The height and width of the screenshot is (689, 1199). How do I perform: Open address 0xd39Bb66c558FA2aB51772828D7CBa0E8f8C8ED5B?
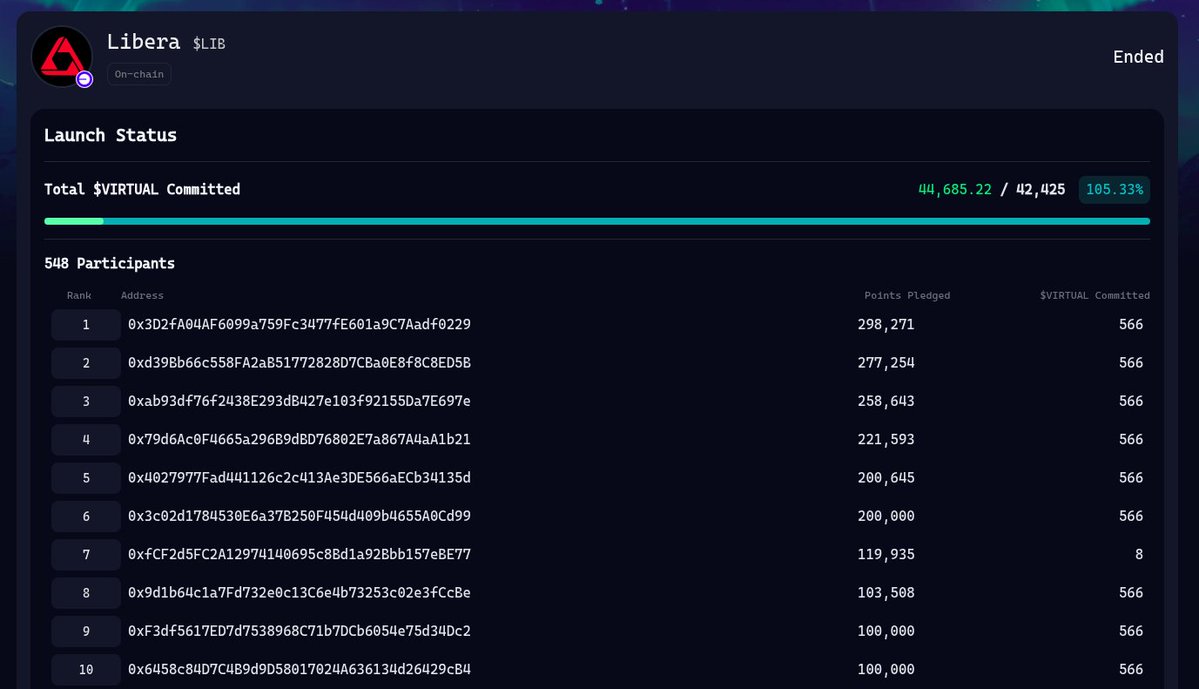(299, 362)
